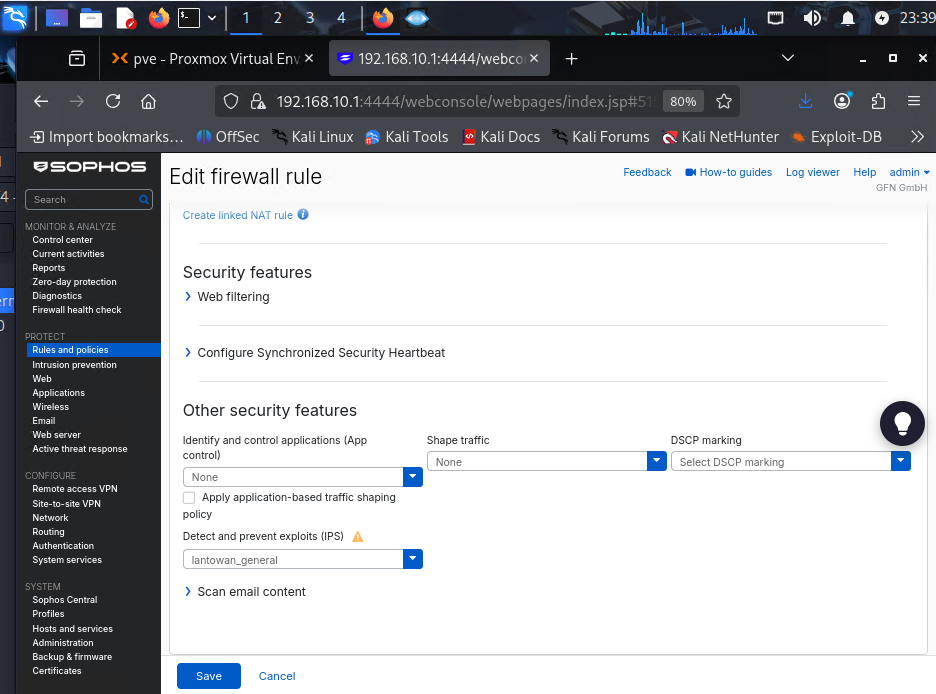Go to browser home page icon
Image resolution: width=936 pixels, height=694 pixels.
(148, 101)
